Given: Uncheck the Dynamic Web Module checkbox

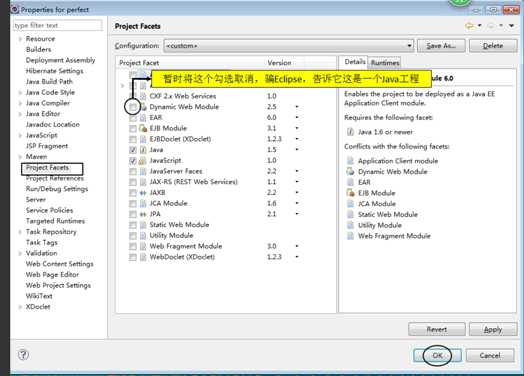Looking at the screenshot, I should [133, 107].
